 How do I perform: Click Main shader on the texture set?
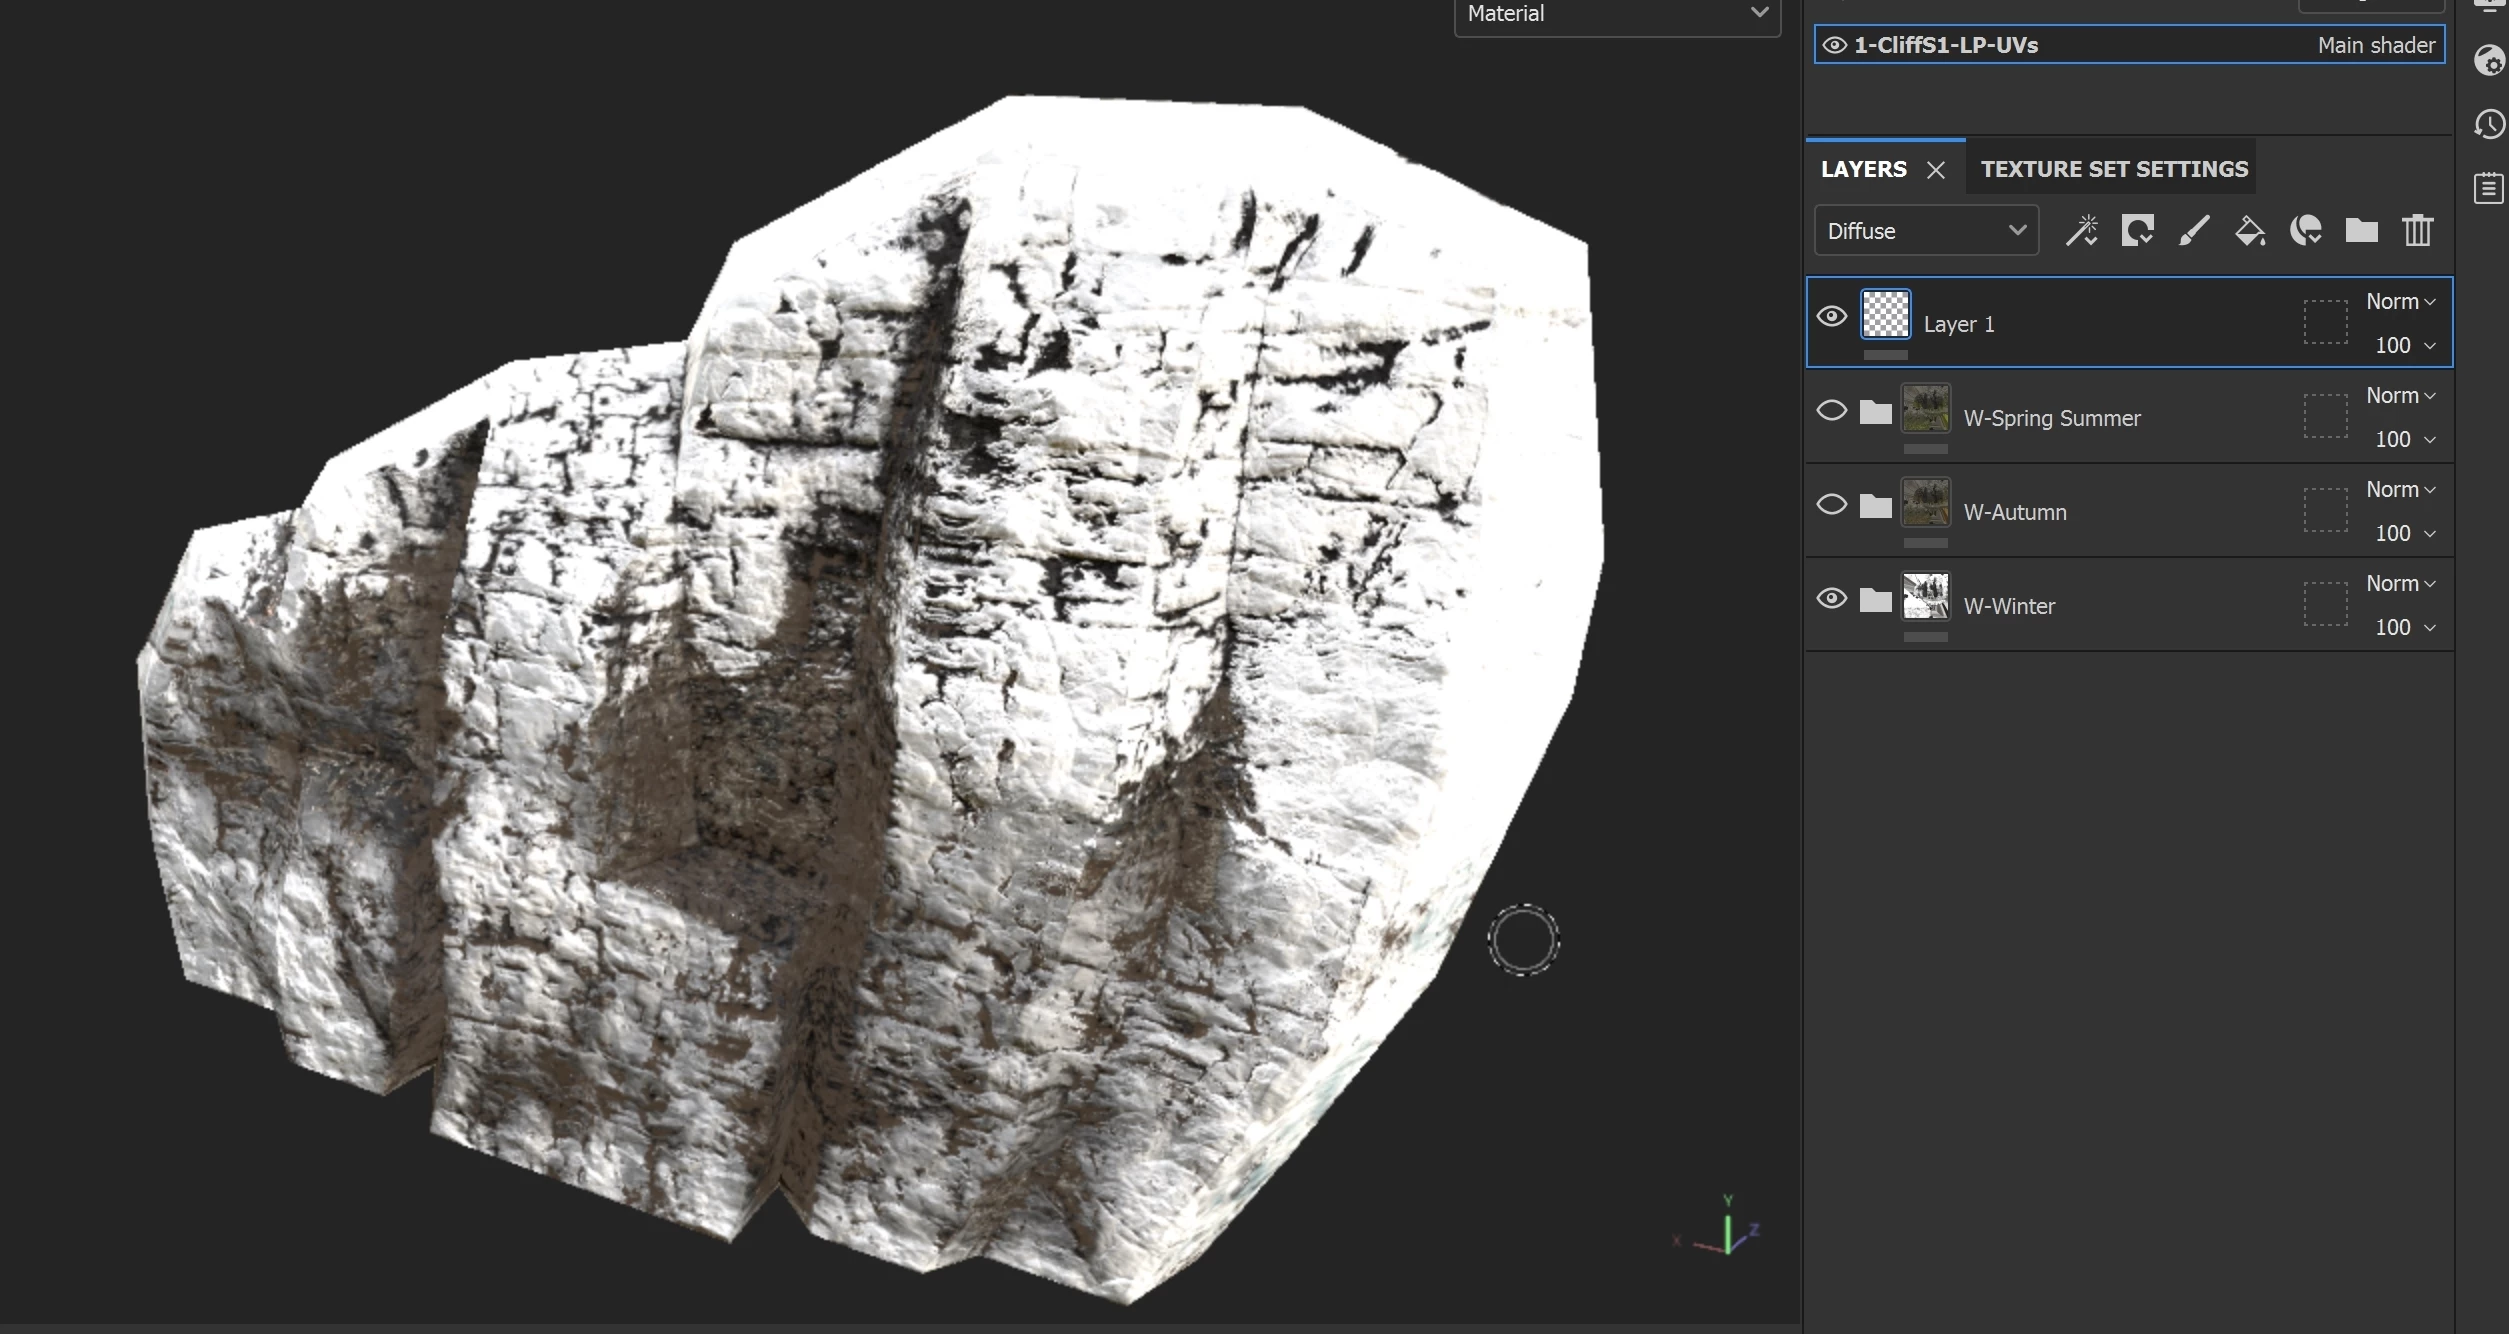pos(2375,46)
